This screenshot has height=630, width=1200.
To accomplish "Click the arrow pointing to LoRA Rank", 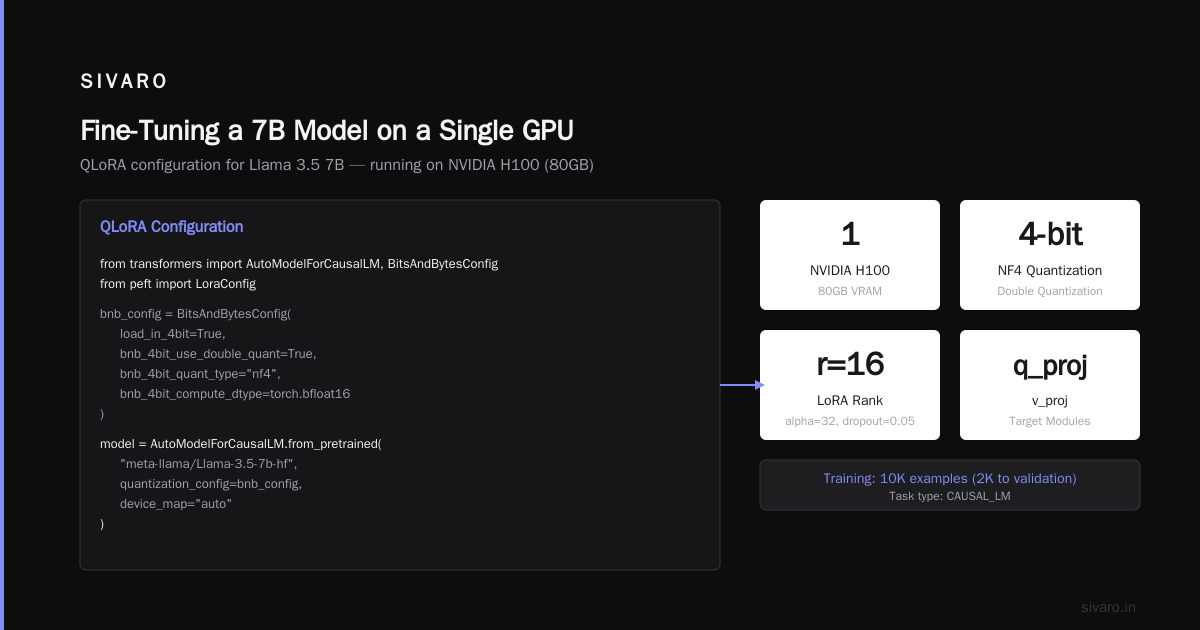I will tap(742, 385).
